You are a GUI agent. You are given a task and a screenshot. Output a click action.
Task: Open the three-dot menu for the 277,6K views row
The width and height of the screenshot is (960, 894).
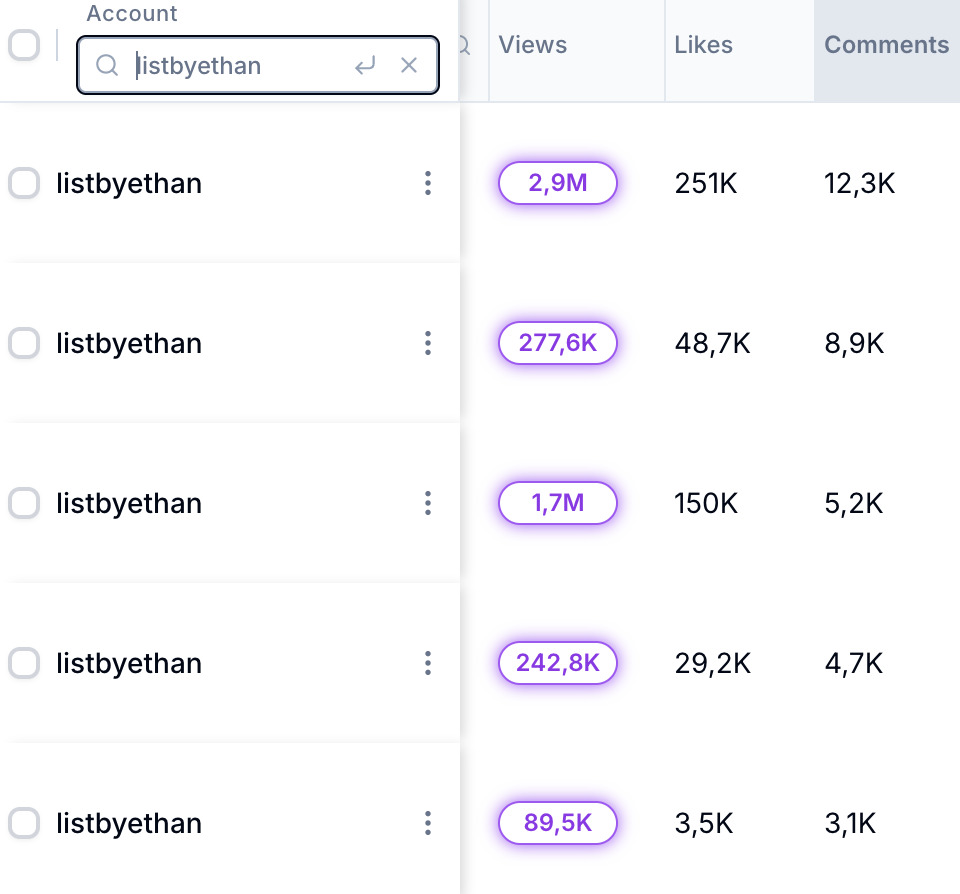pyautogui.click(x=428, y=343)
